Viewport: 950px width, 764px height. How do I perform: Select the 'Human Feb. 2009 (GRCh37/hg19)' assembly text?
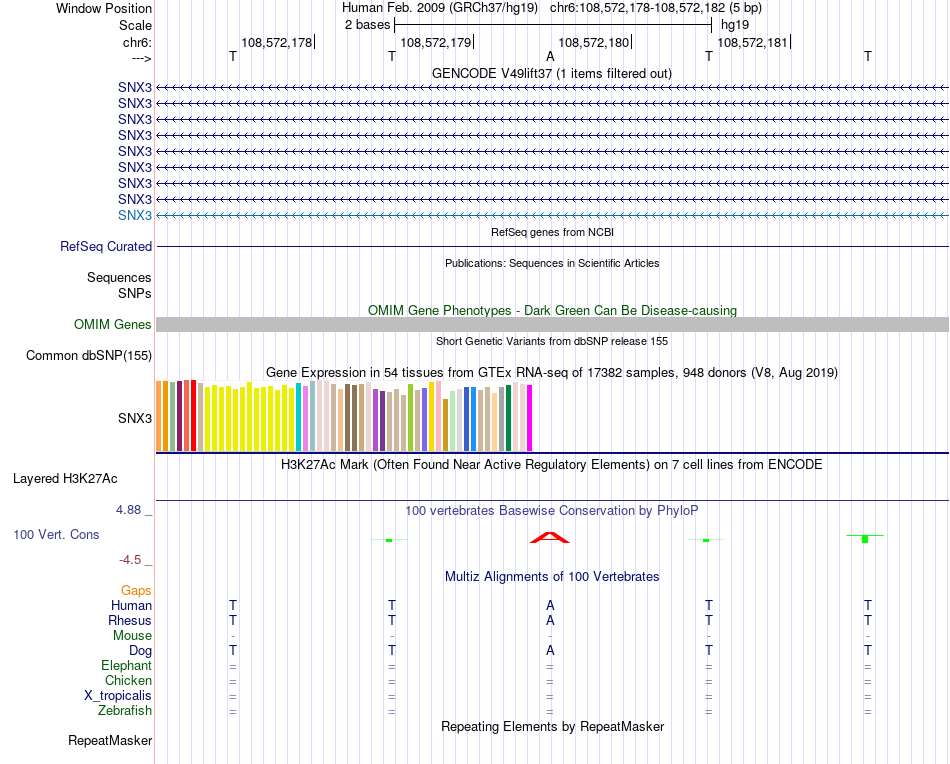point(440,8)
